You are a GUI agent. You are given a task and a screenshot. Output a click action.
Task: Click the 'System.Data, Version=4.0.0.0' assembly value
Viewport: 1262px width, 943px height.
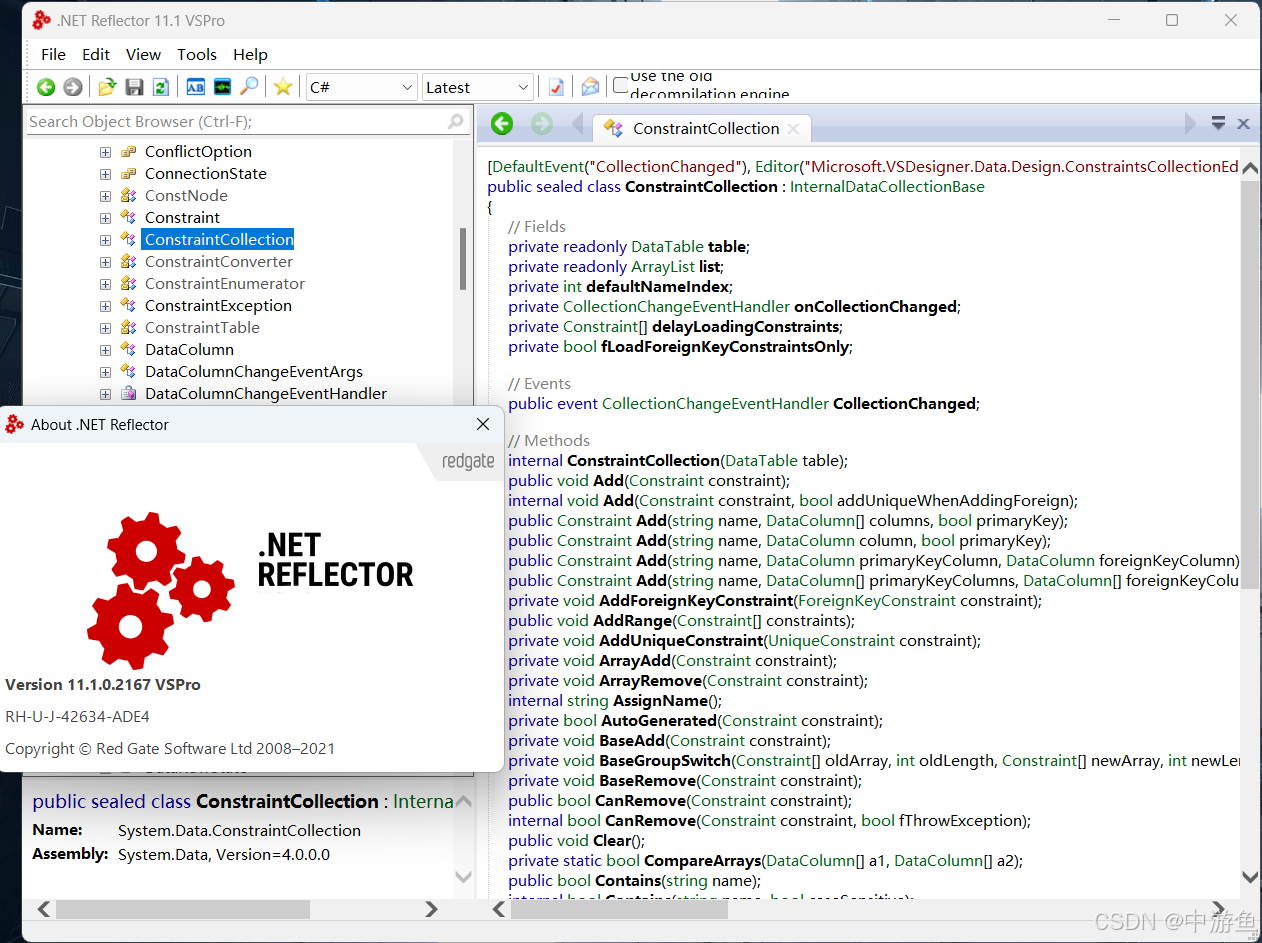(224, 854)
